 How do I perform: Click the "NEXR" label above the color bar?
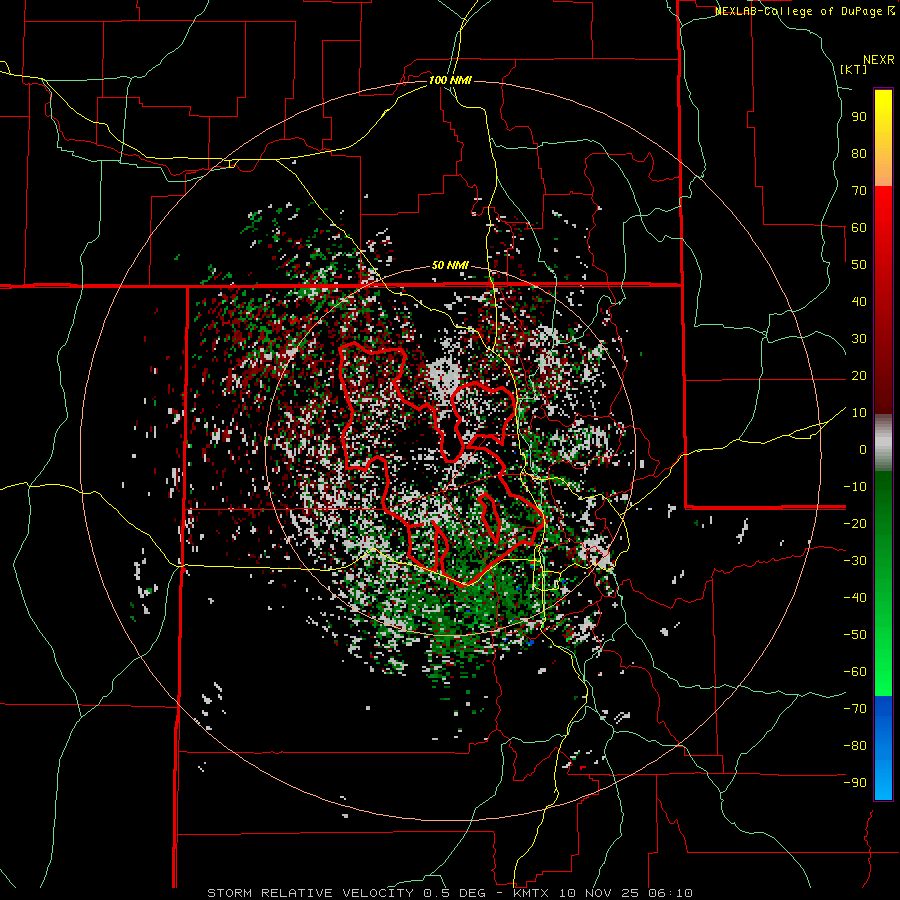click(879, 60)
